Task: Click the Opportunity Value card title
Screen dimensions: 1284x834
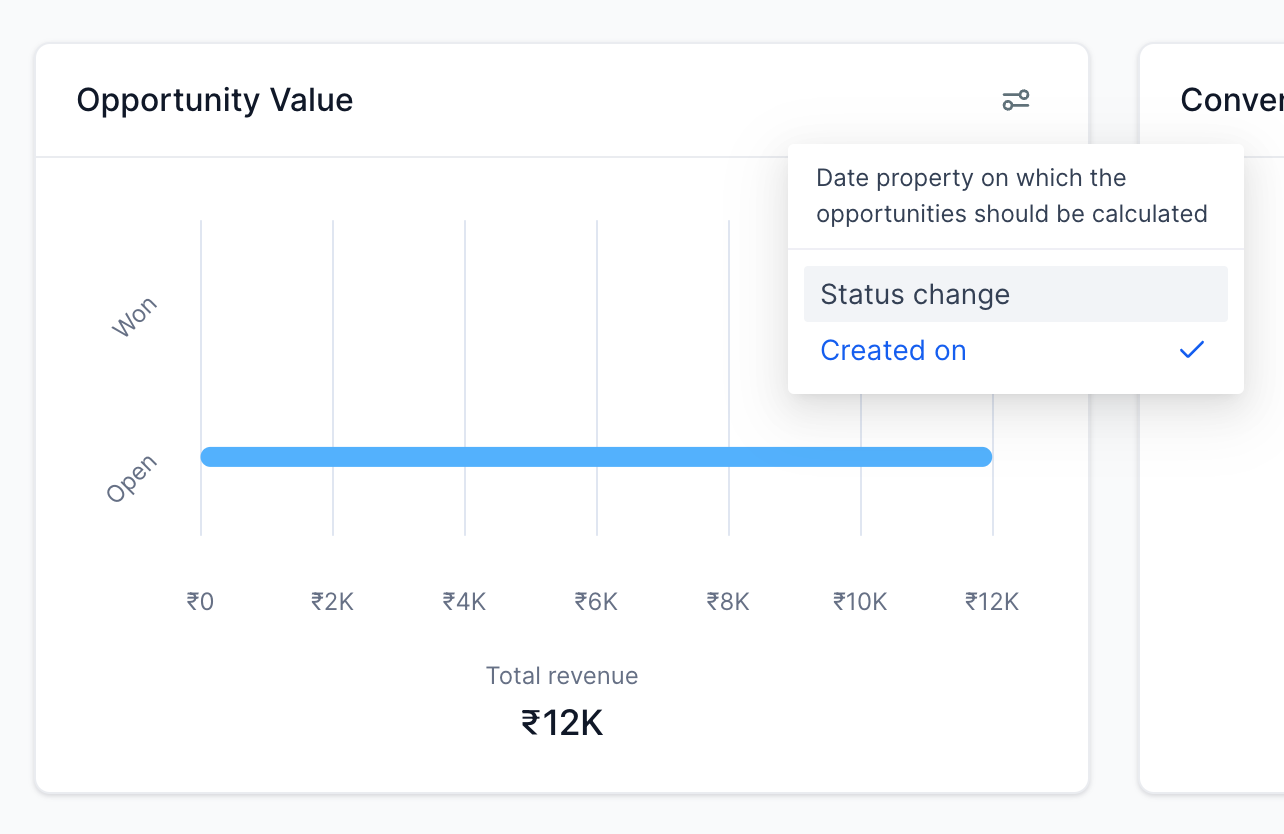Action: 215,100
